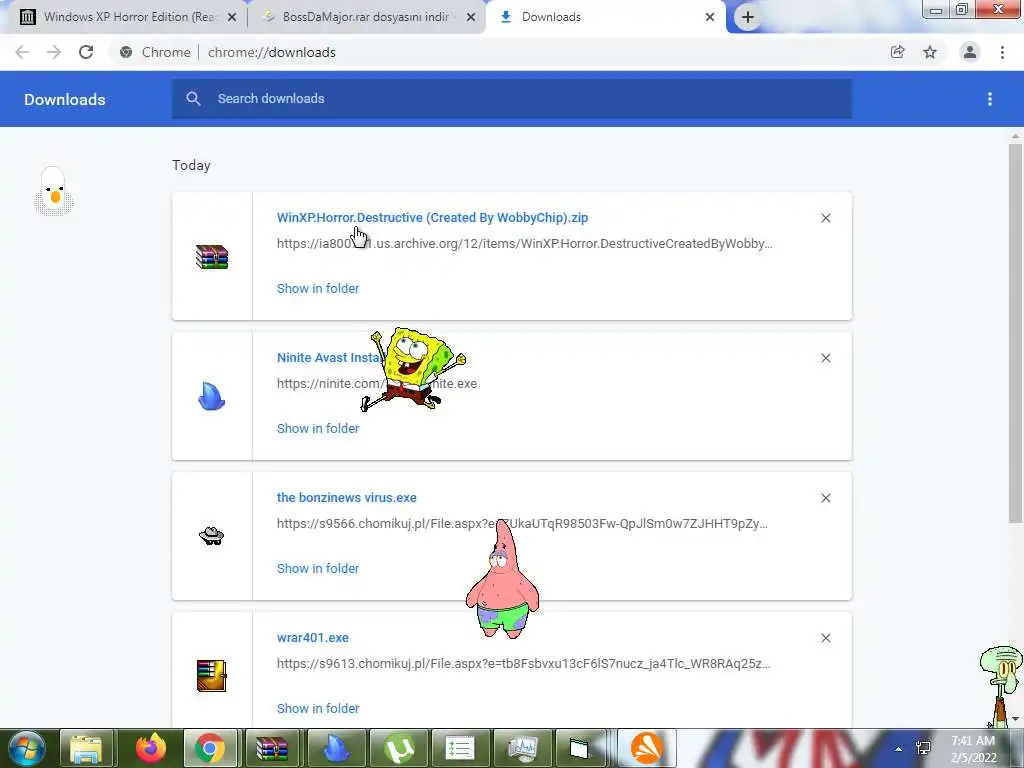Close the Windows XP Horror Edition tab
The image size is (1024, 768).
click(x=232, y=17)
